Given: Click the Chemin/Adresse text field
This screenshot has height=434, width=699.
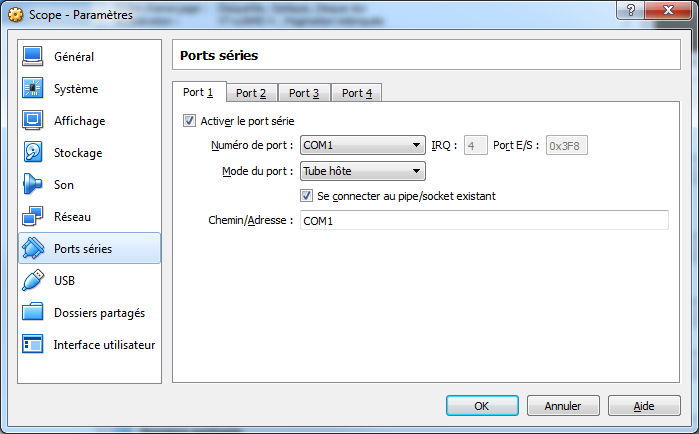Looking at the screenshot, I should pos(483,220).
